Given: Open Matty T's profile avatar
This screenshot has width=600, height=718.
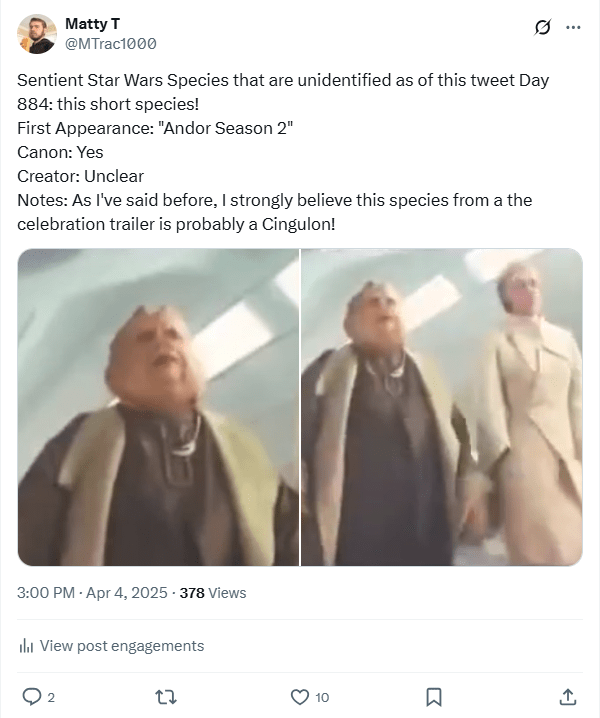Looking at the screenshot, I should pos(37,34).
